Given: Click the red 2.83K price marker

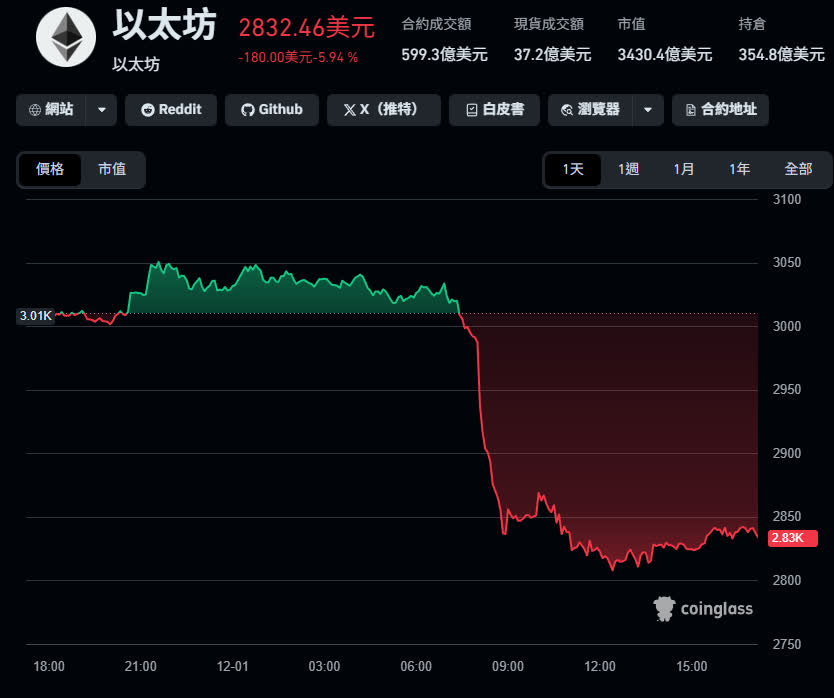Looking at the screenshot, I should [792, 539].
